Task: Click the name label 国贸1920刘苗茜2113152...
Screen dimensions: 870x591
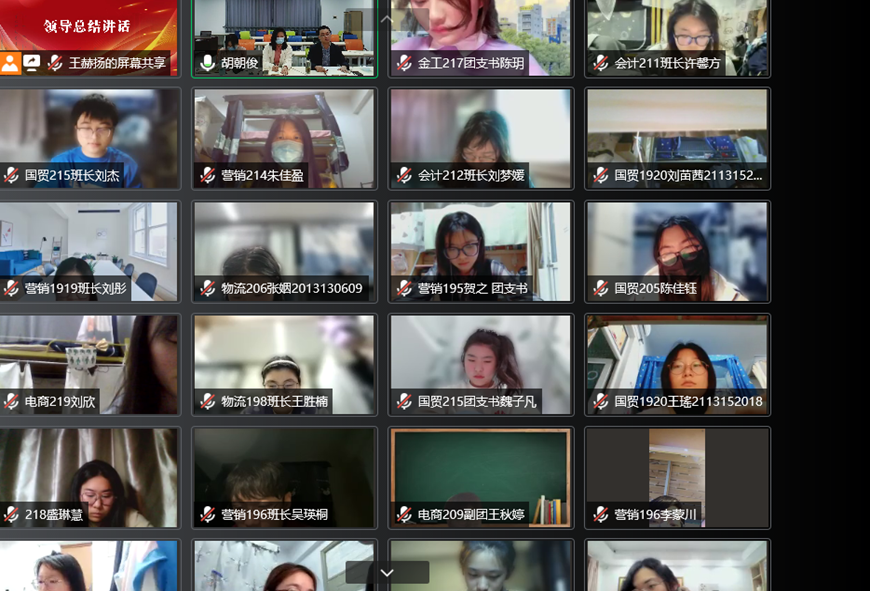Action: [687, 176]
